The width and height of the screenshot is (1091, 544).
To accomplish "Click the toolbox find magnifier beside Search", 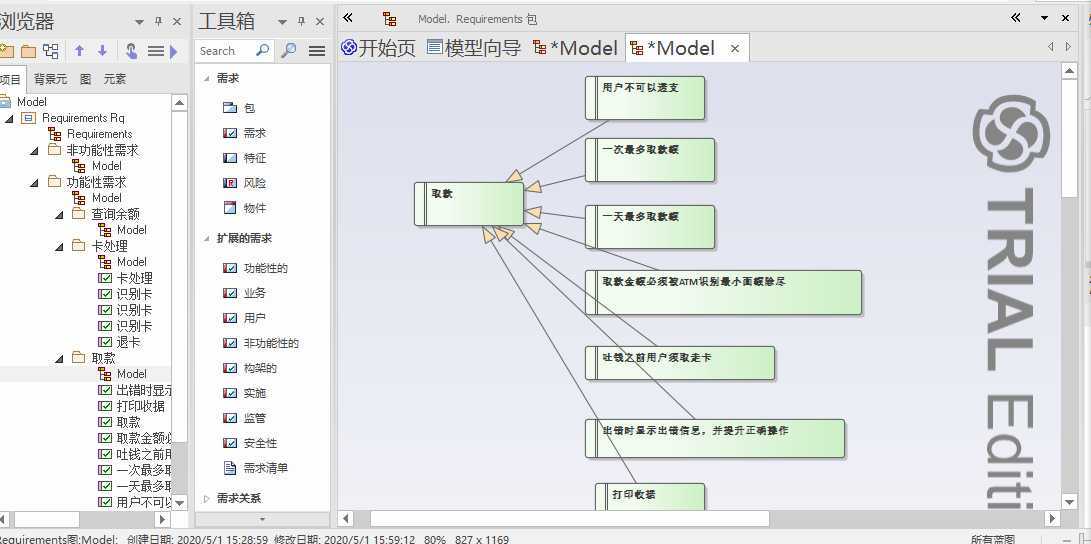I will pos(288,50).
